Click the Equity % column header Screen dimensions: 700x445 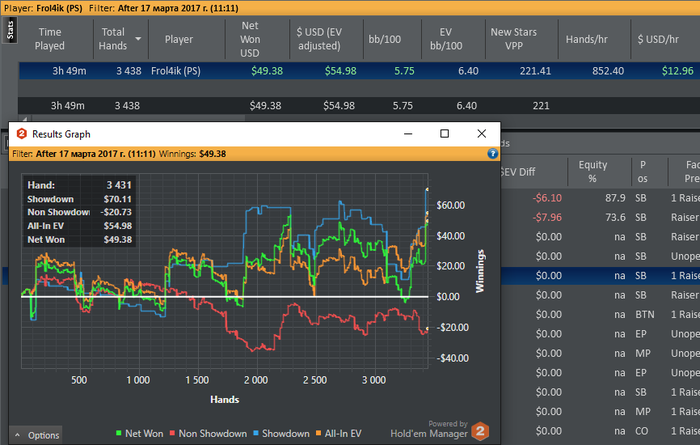(x=594, y=172)
